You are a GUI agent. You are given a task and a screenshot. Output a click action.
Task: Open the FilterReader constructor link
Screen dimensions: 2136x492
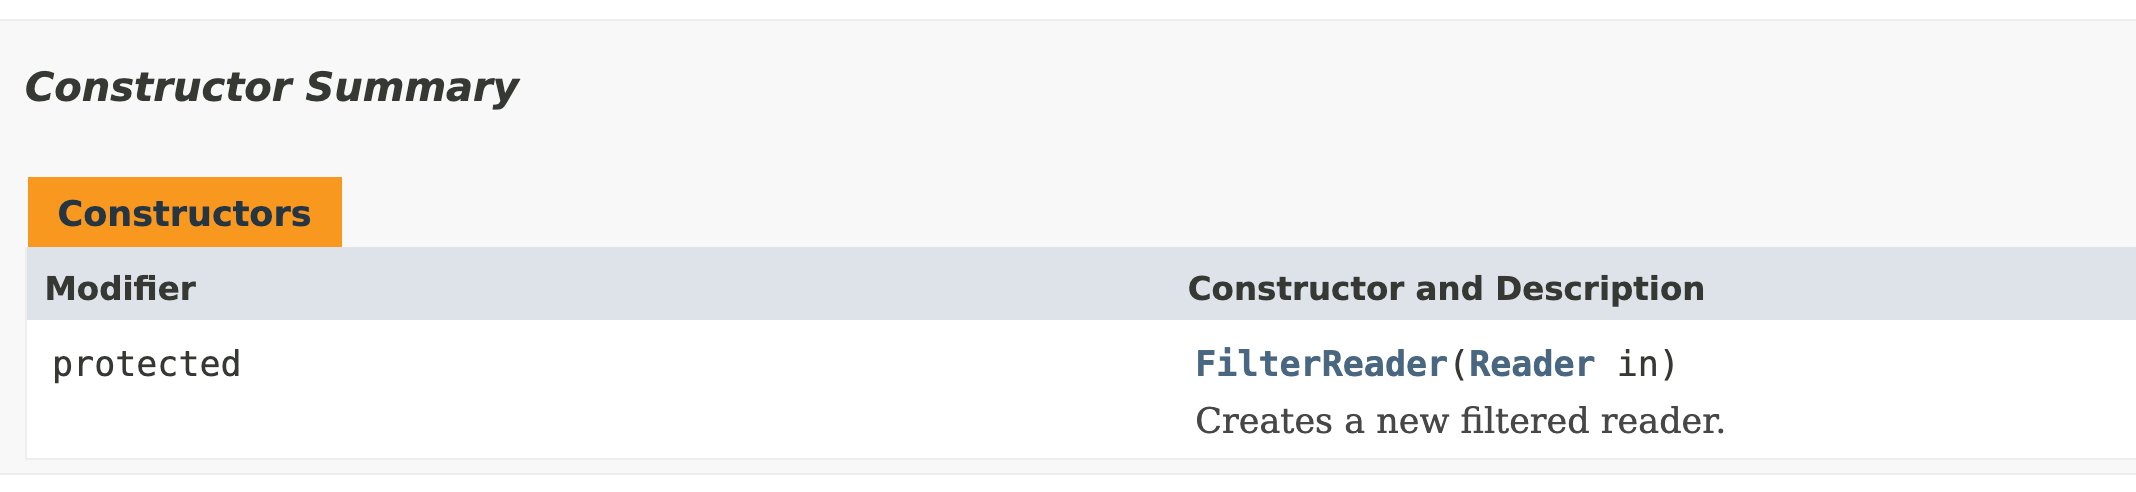1321,364
